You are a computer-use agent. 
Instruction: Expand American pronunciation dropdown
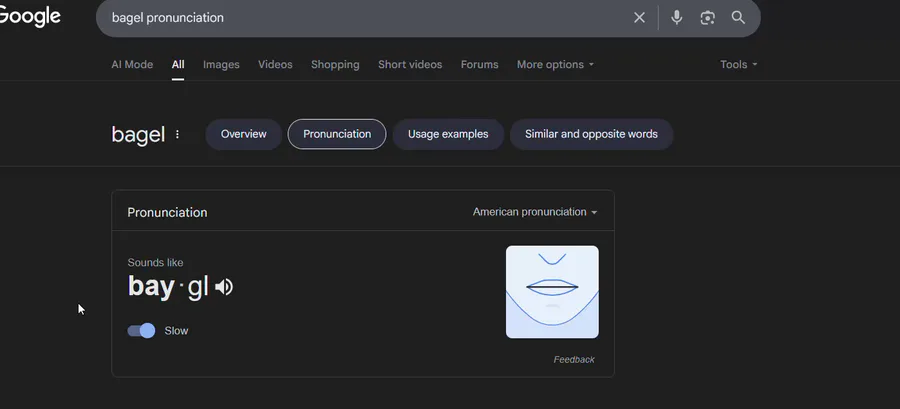coord(535,212)
